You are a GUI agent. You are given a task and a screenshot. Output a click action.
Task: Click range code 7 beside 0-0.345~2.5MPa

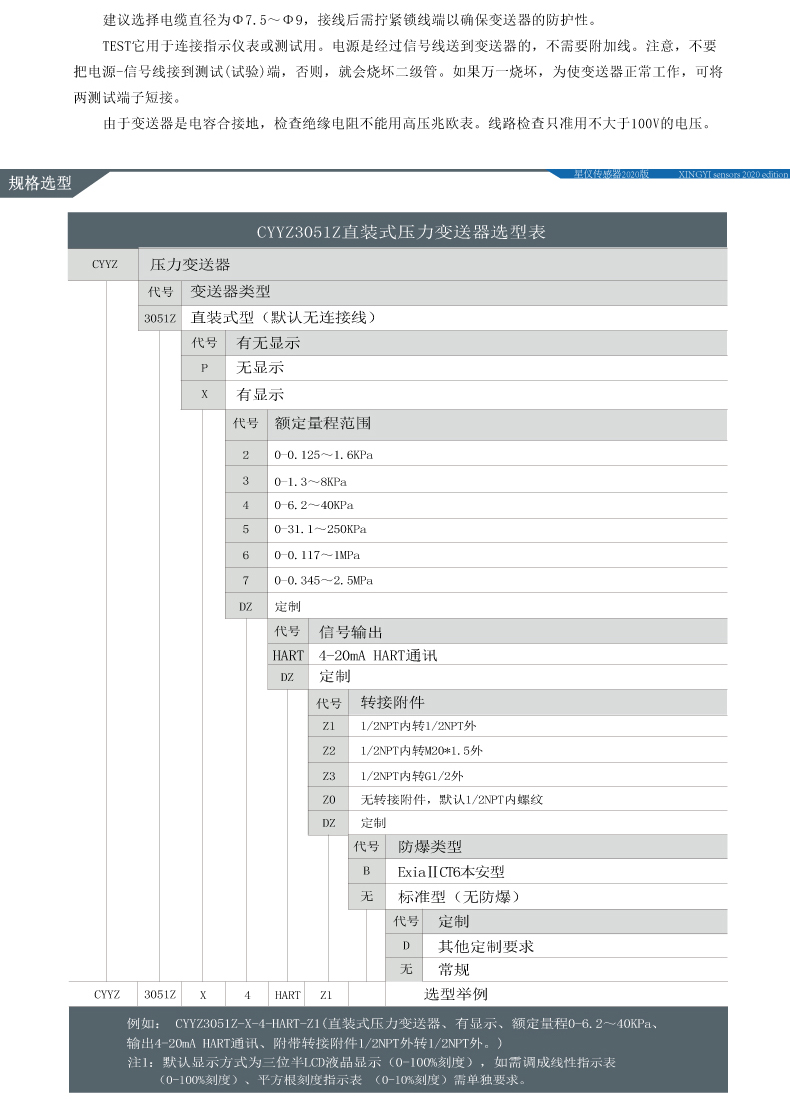pyautogui.click(x=246, y=580)
